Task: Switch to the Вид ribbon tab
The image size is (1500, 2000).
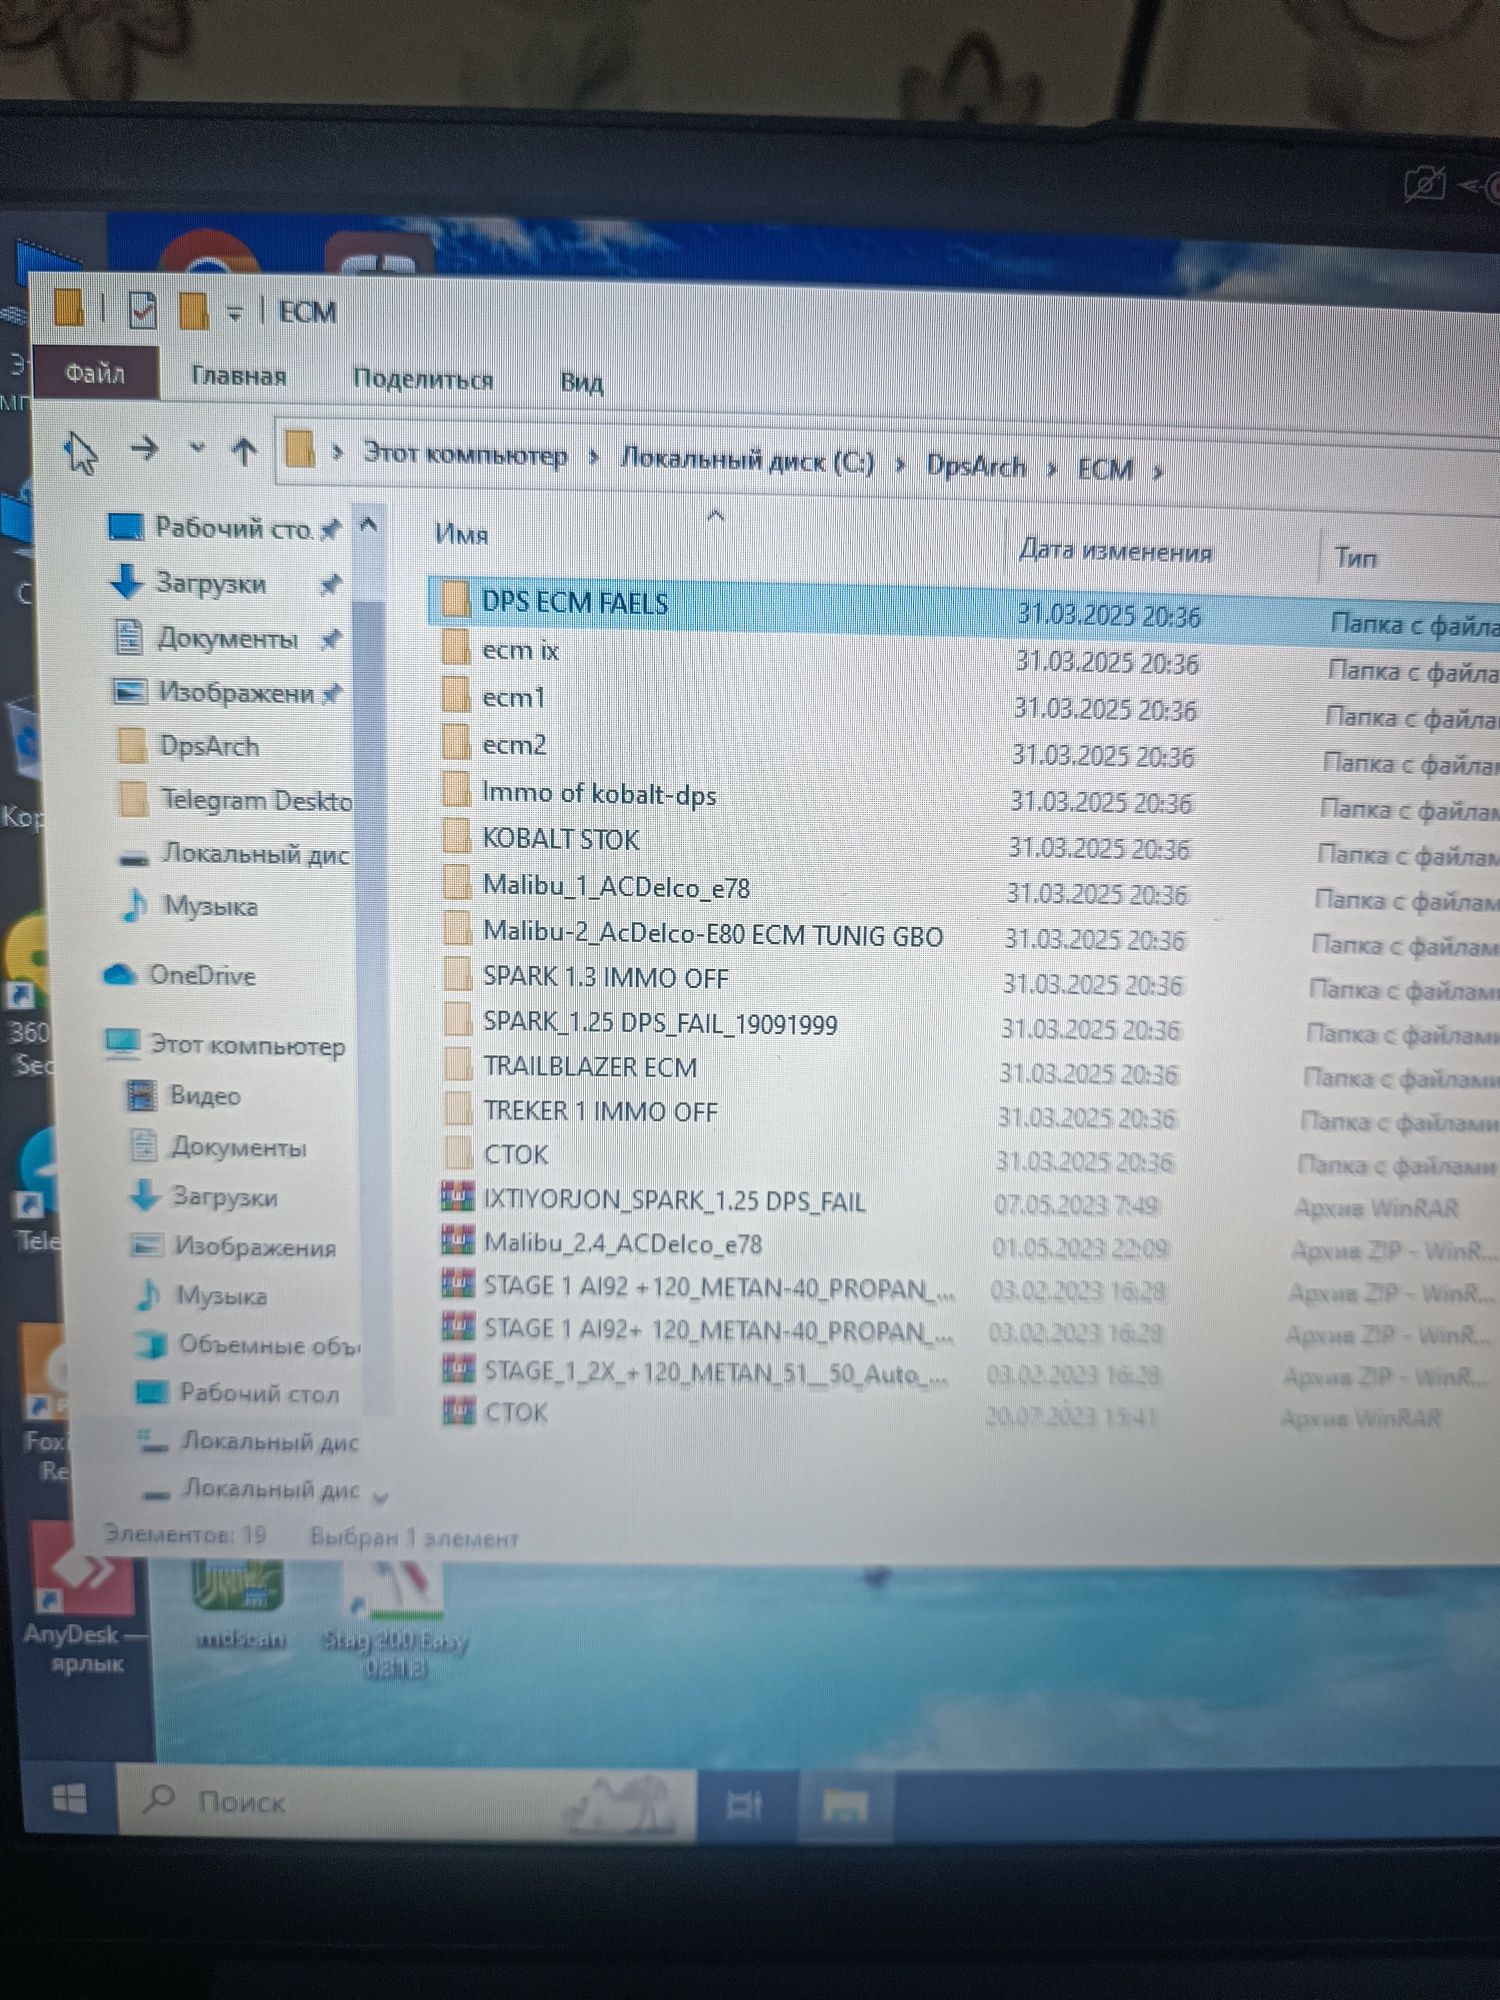Action: pyautogui.click(x=582, y=383)
